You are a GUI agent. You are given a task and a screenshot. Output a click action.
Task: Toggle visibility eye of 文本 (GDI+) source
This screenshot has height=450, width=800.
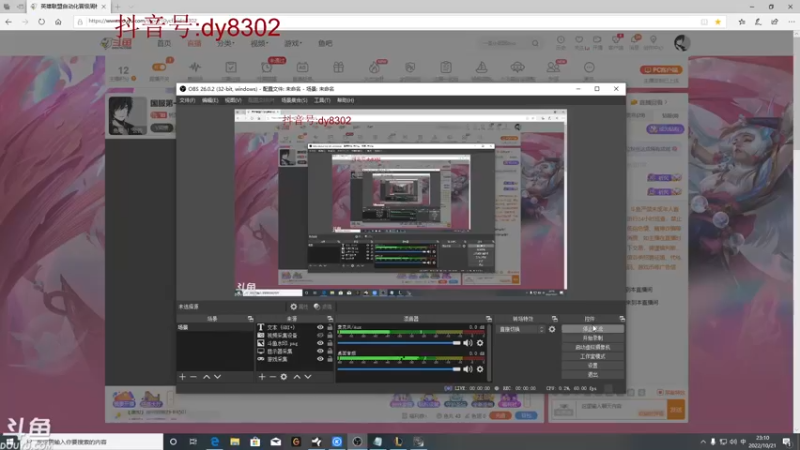point(320,328)
